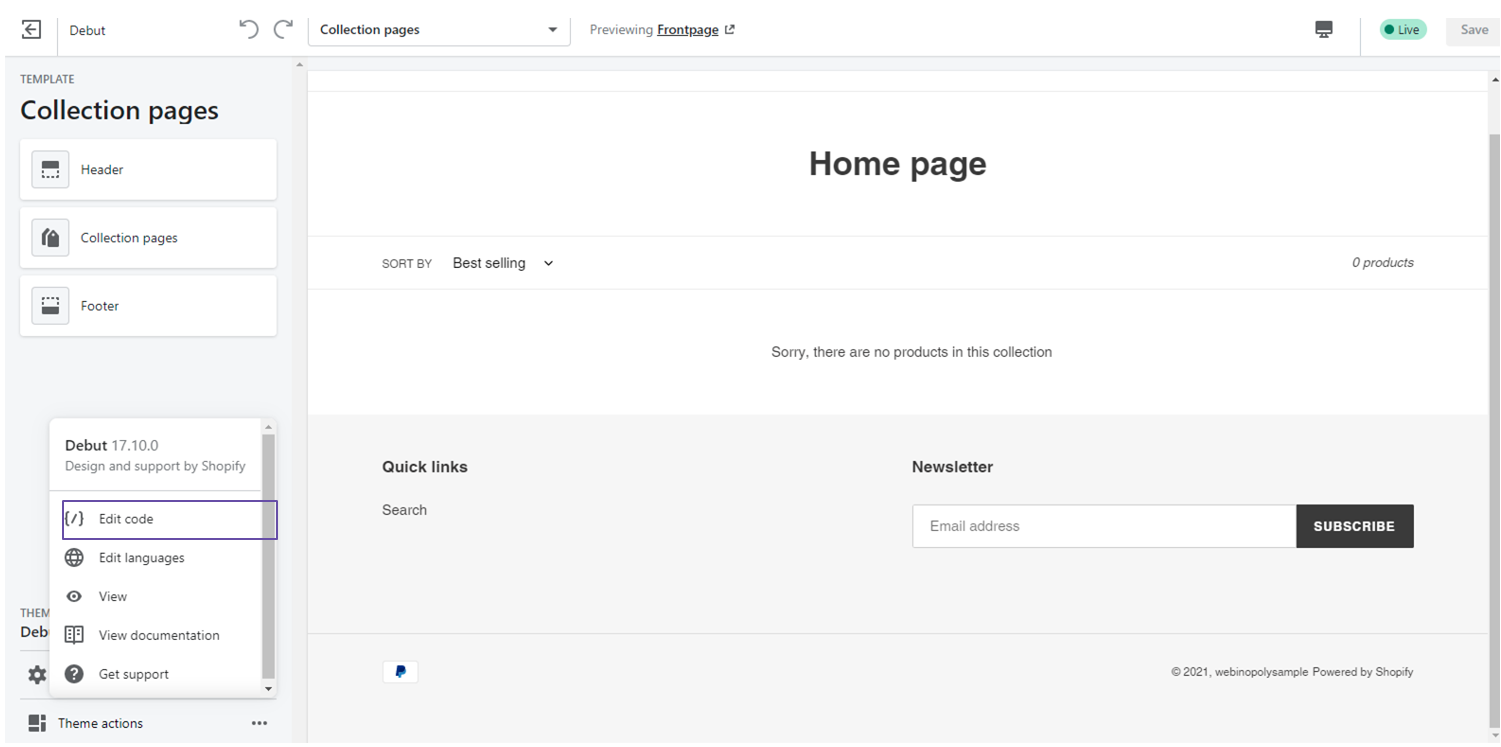The width and height of the screenshot is (1501, 747).
Task: Click the redo arrow icon
Action: [x=283, y=30]
